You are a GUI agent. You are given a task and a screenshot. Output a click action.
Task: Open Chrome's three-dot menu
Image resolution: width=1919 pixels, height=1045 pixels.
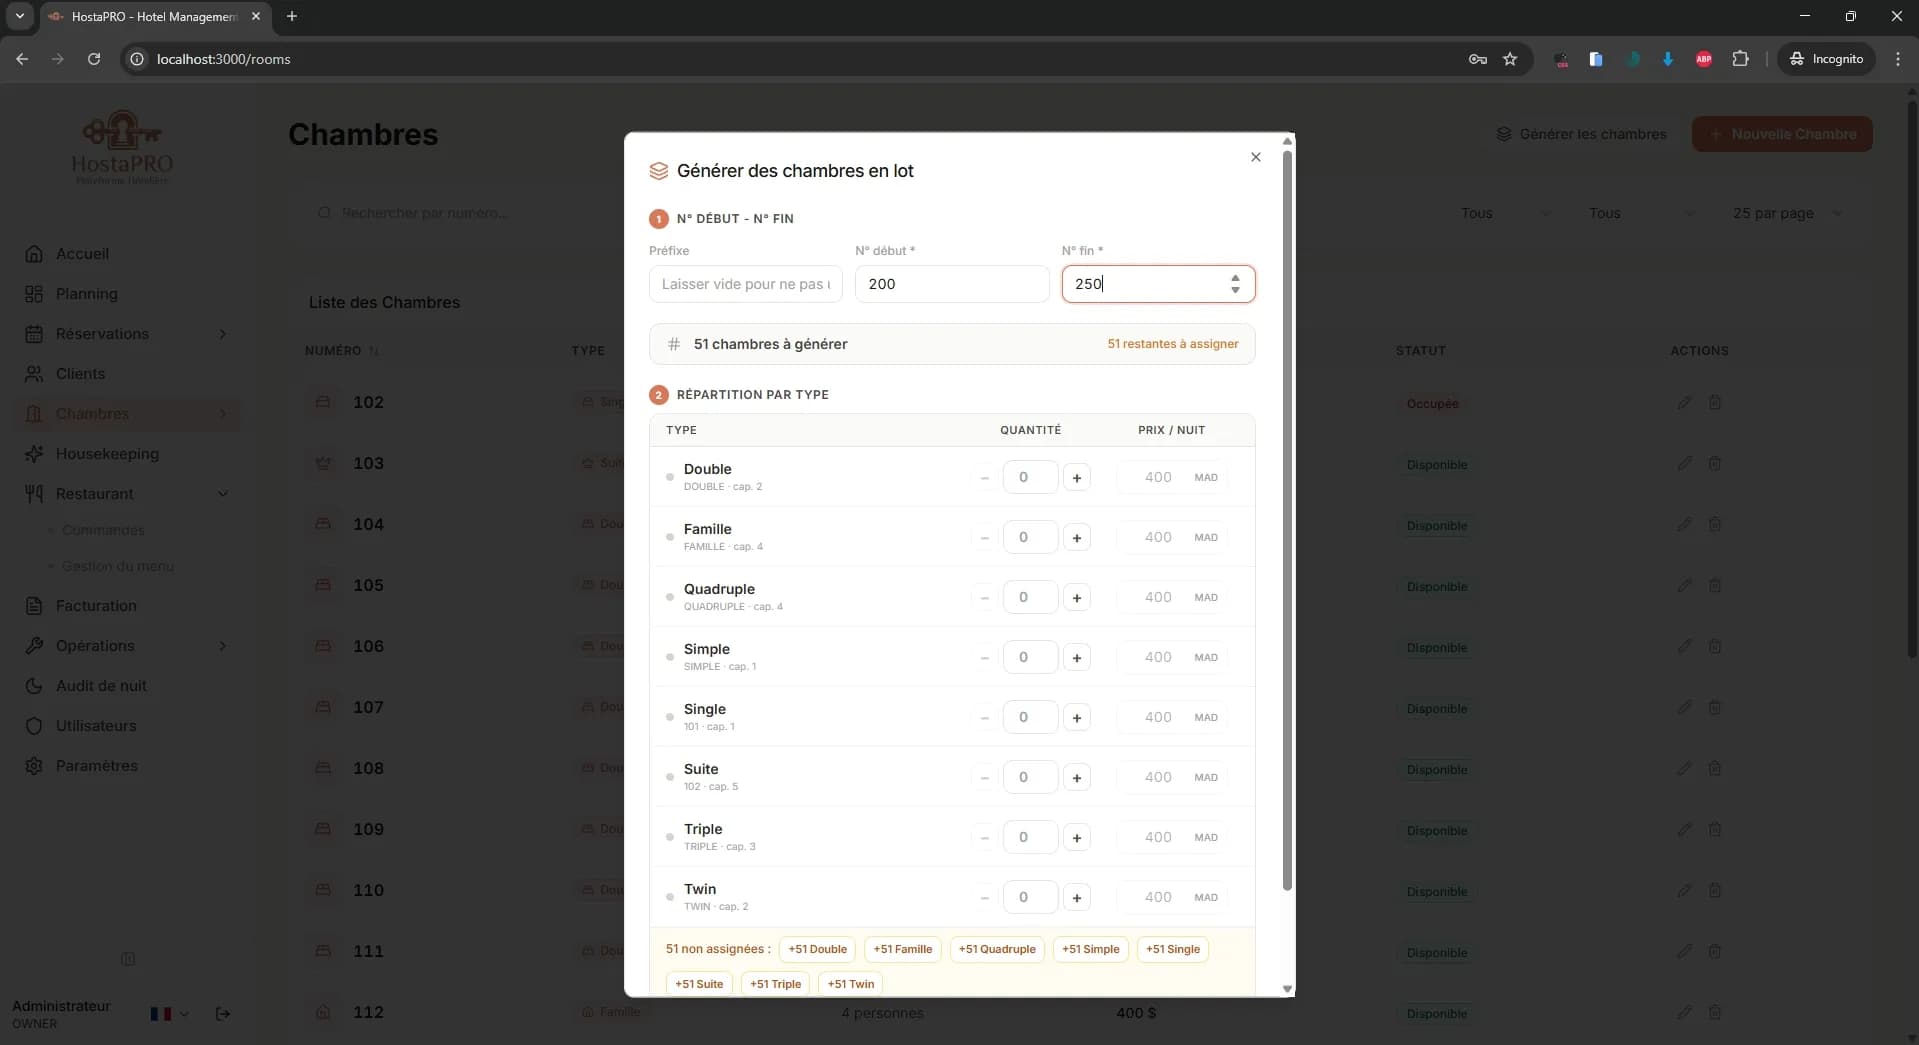tap(1897, 59)
